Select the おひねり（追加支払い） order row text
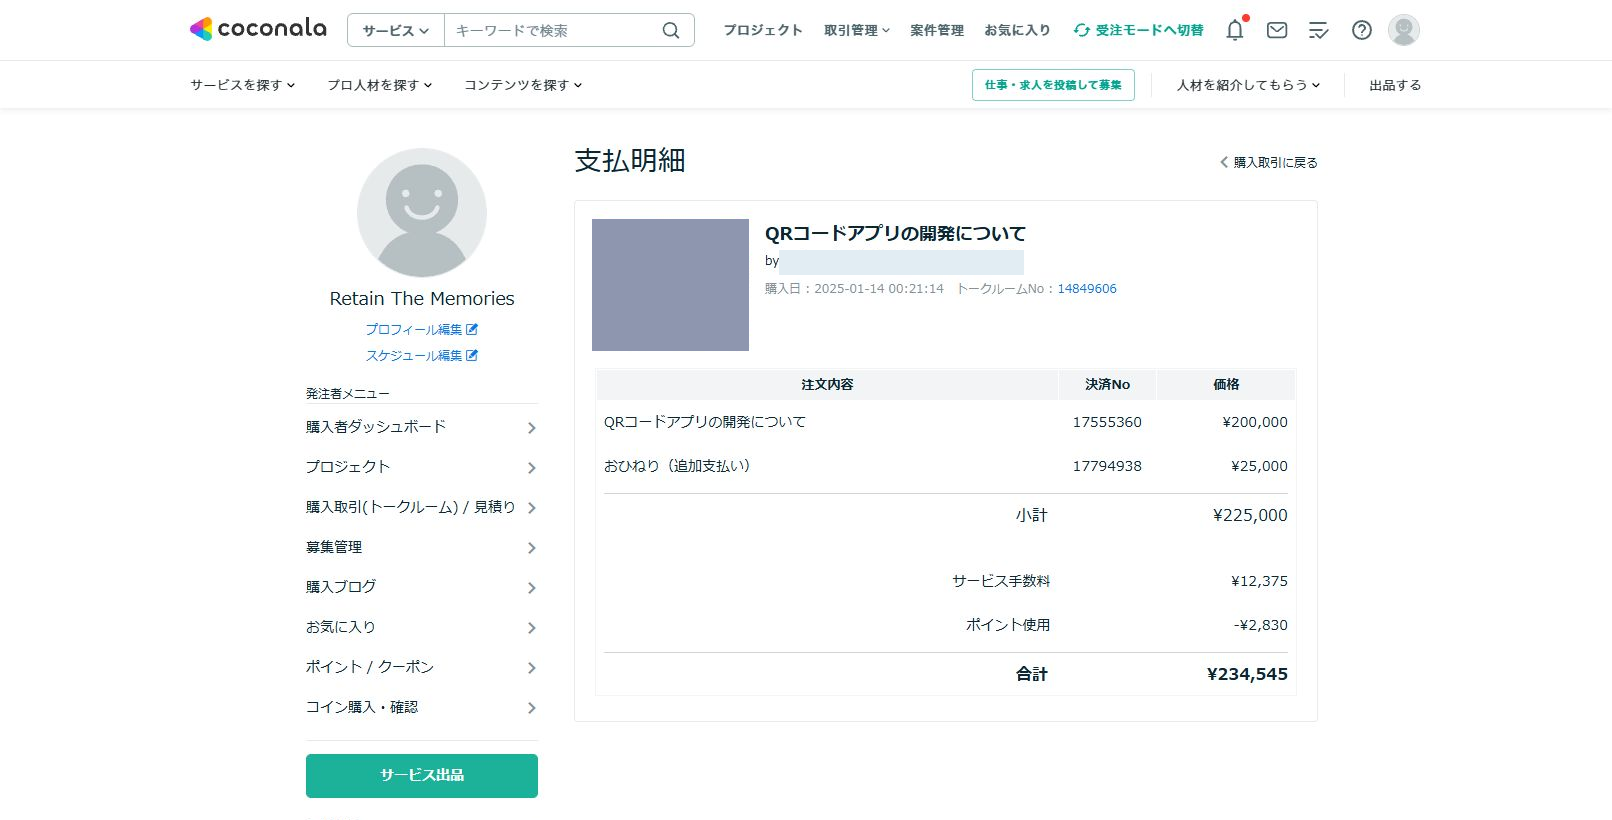Viewport: 1612px width, 820px height. click(x=677, y=465)
